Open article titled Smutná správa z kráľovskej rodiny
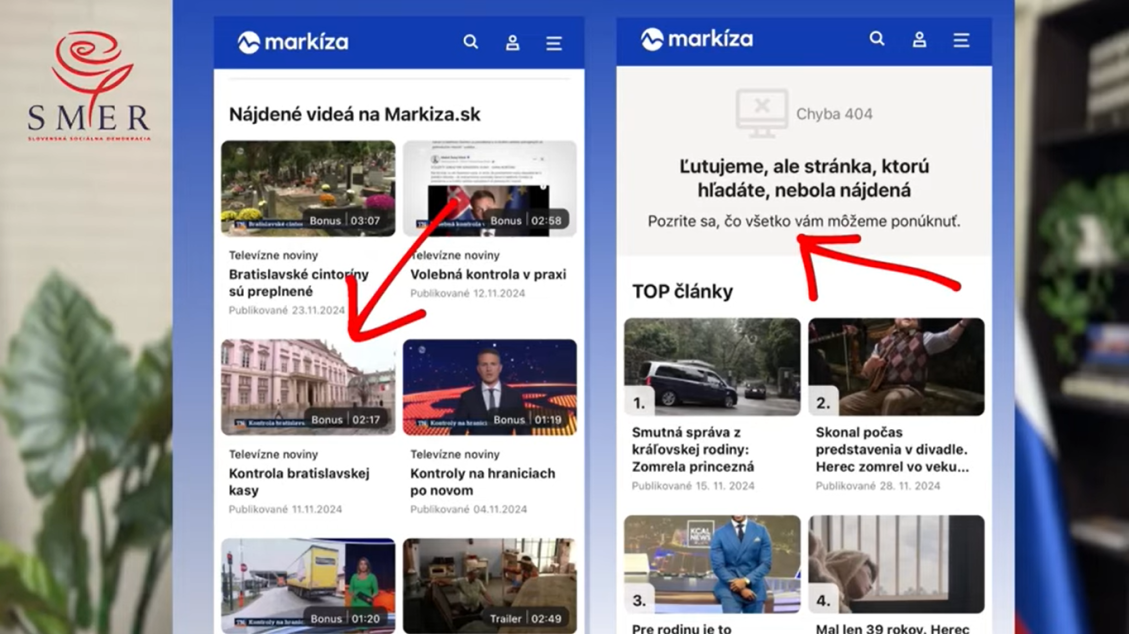This screenshot has height=634, width=1129. click(693, 450)
